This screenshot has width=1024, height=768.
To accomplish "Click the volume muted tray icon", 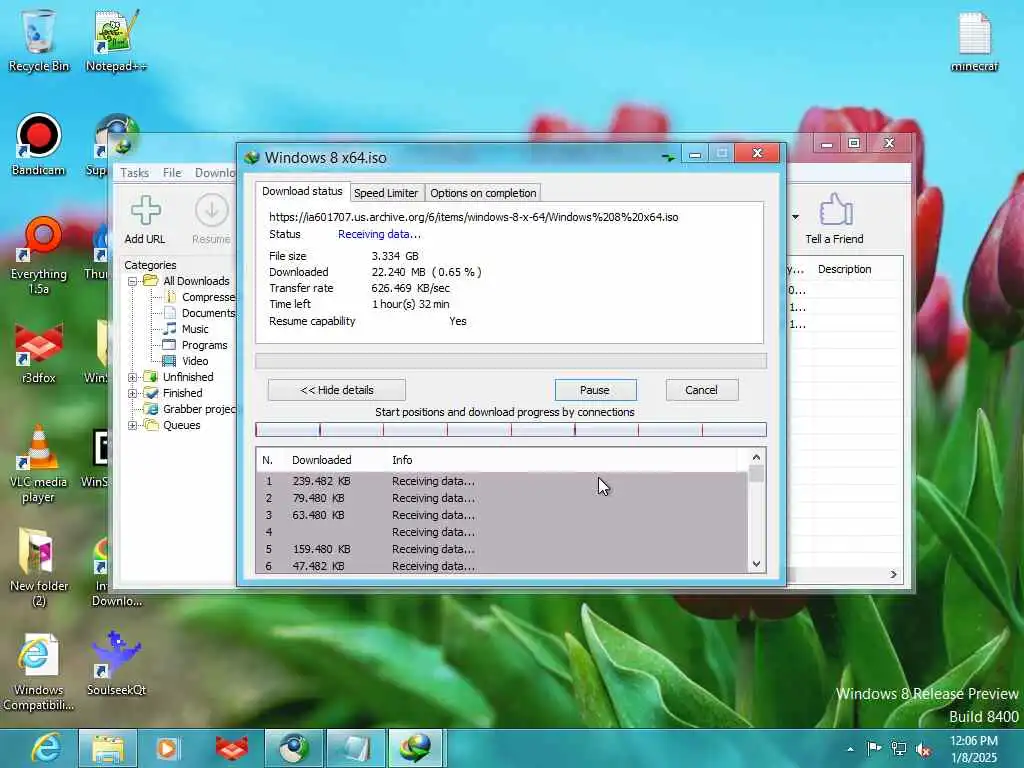I will tap(923, 749).
